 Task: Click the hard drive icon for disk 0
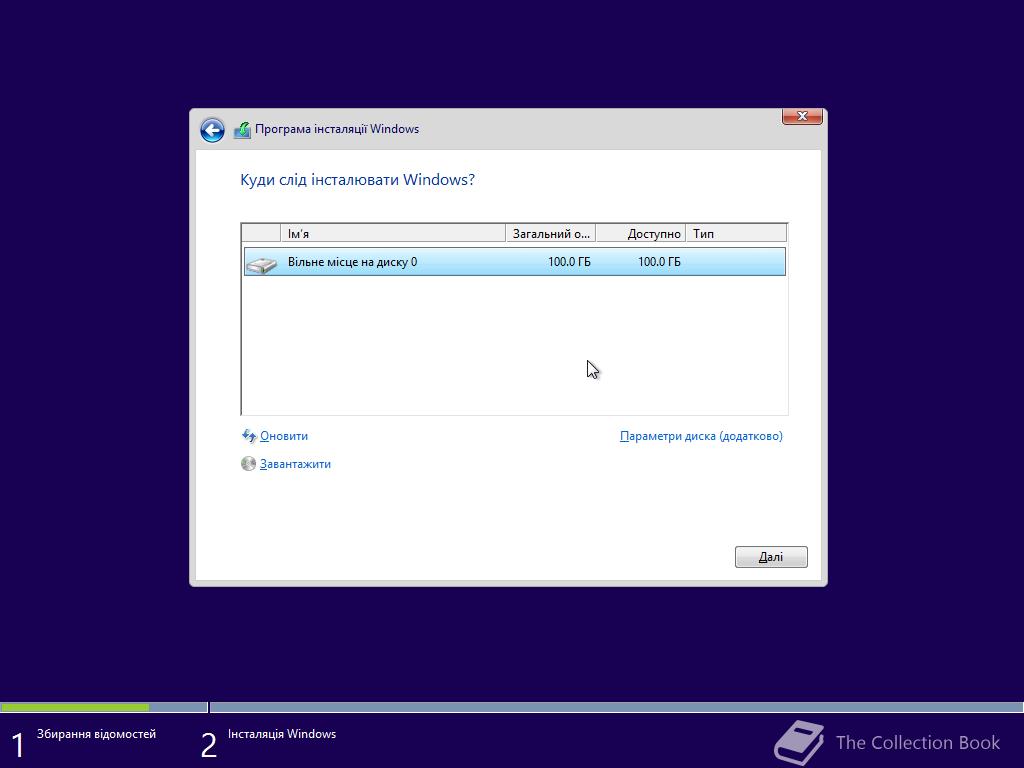point(262,263)
